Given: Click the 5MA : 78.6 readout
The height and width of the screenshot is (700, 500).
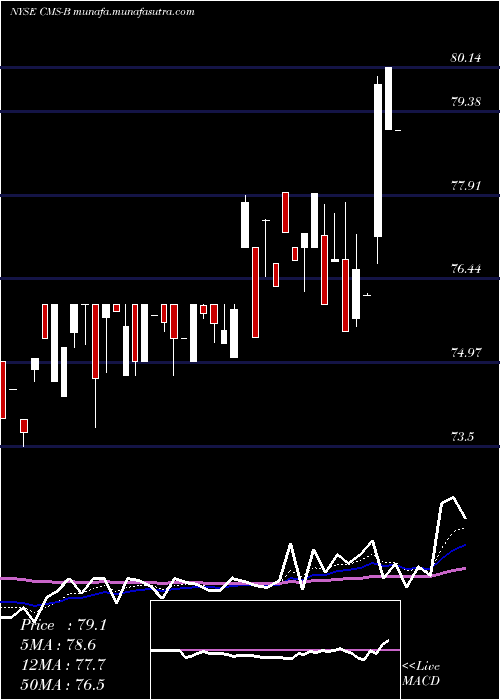Looking at the screenshot, I should 58,645.
